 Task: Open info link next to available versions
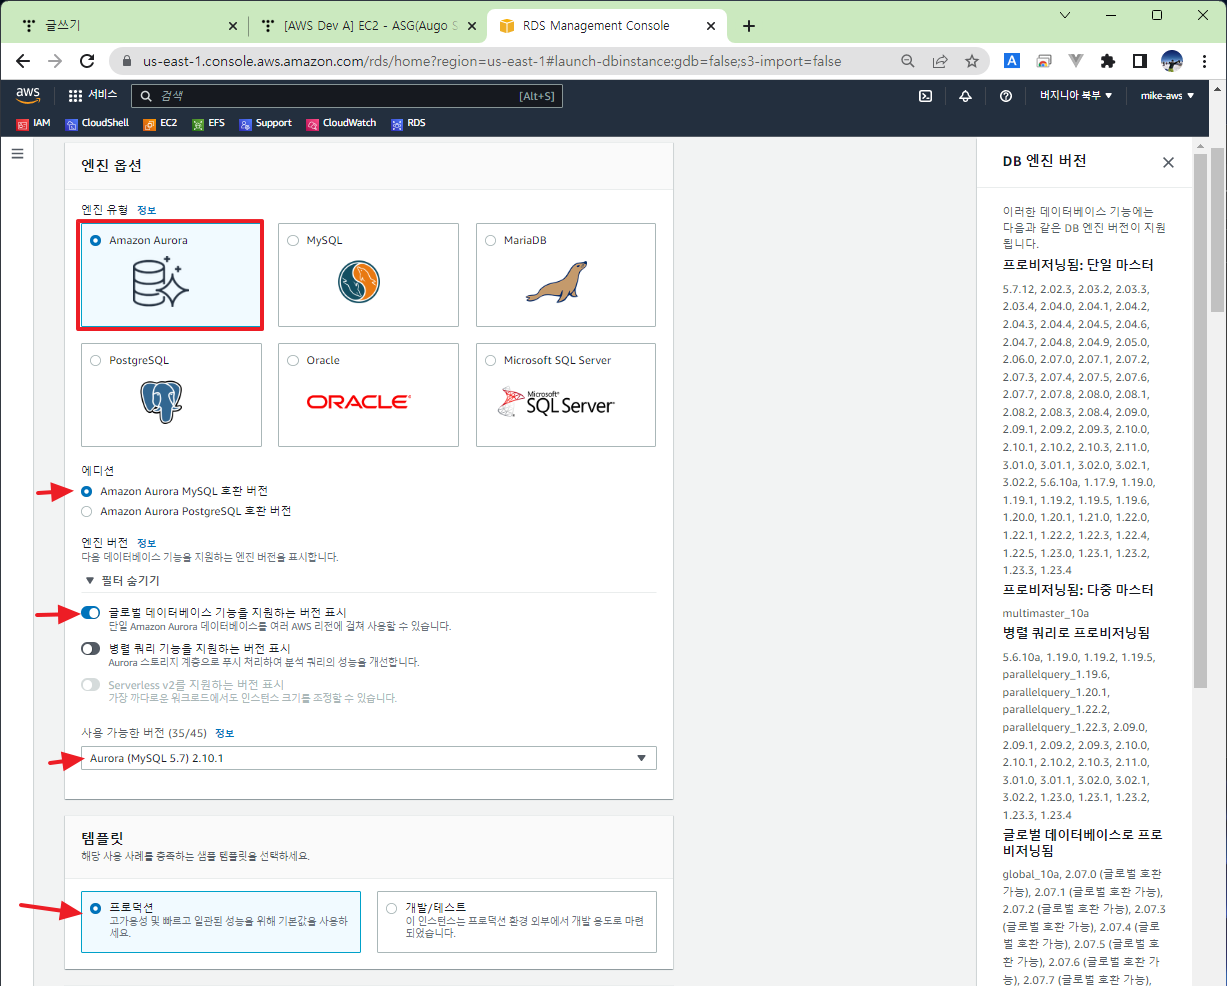tap(224, 733)
